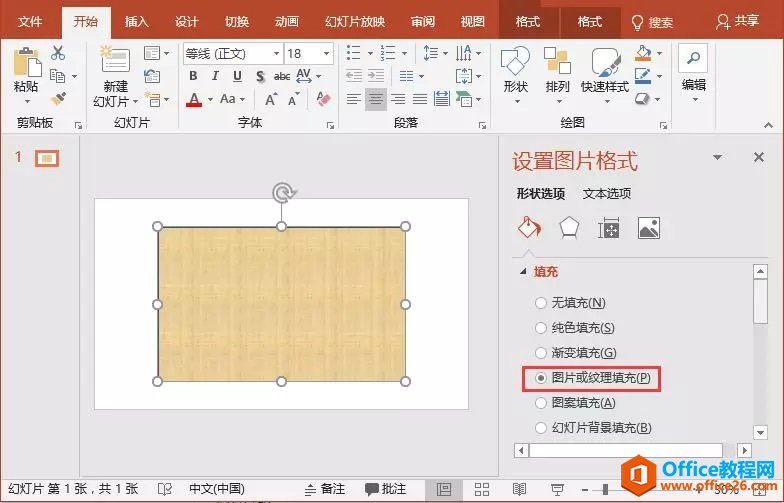Open the Picture icon tab in pane
This screenshot has height=503, width=784.
[648, 228]
